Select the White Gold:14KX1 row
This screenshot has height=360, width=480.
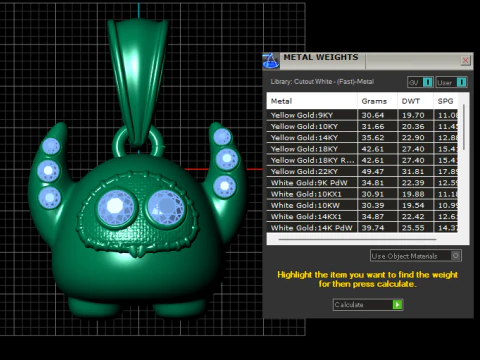[x=362, y=217]
